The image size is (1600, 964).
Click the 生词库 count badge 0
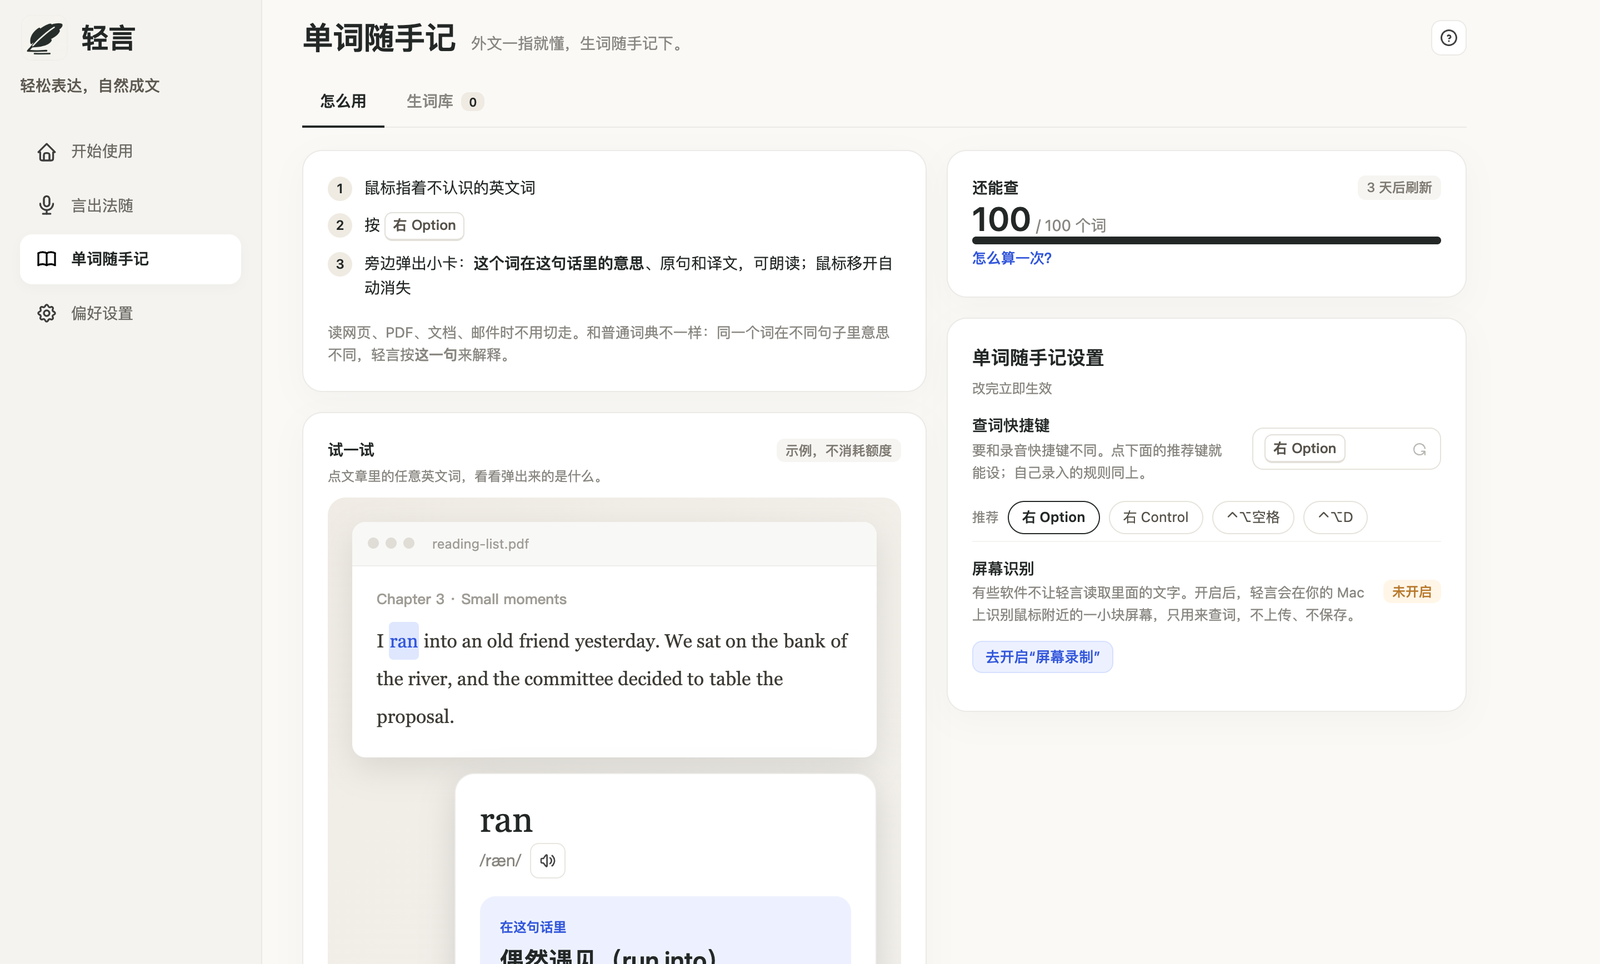point(473,102)
